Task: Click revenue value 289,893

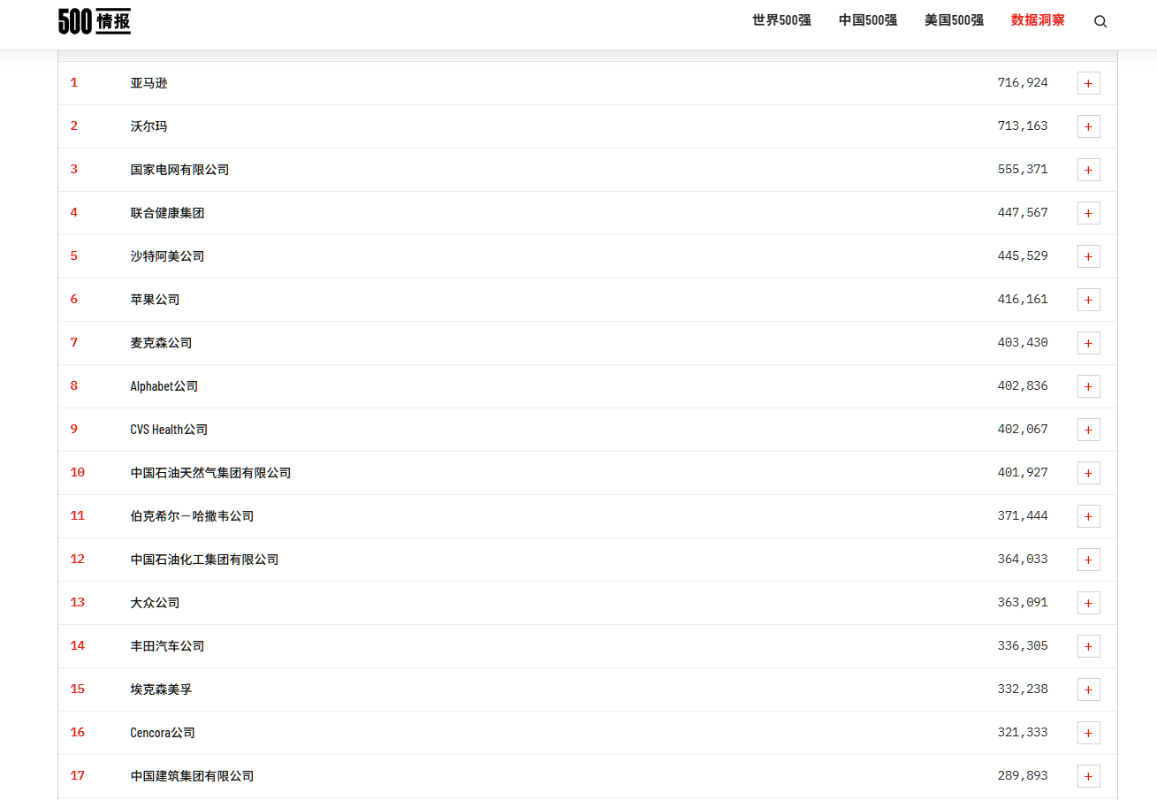Action: point(1023,776)
